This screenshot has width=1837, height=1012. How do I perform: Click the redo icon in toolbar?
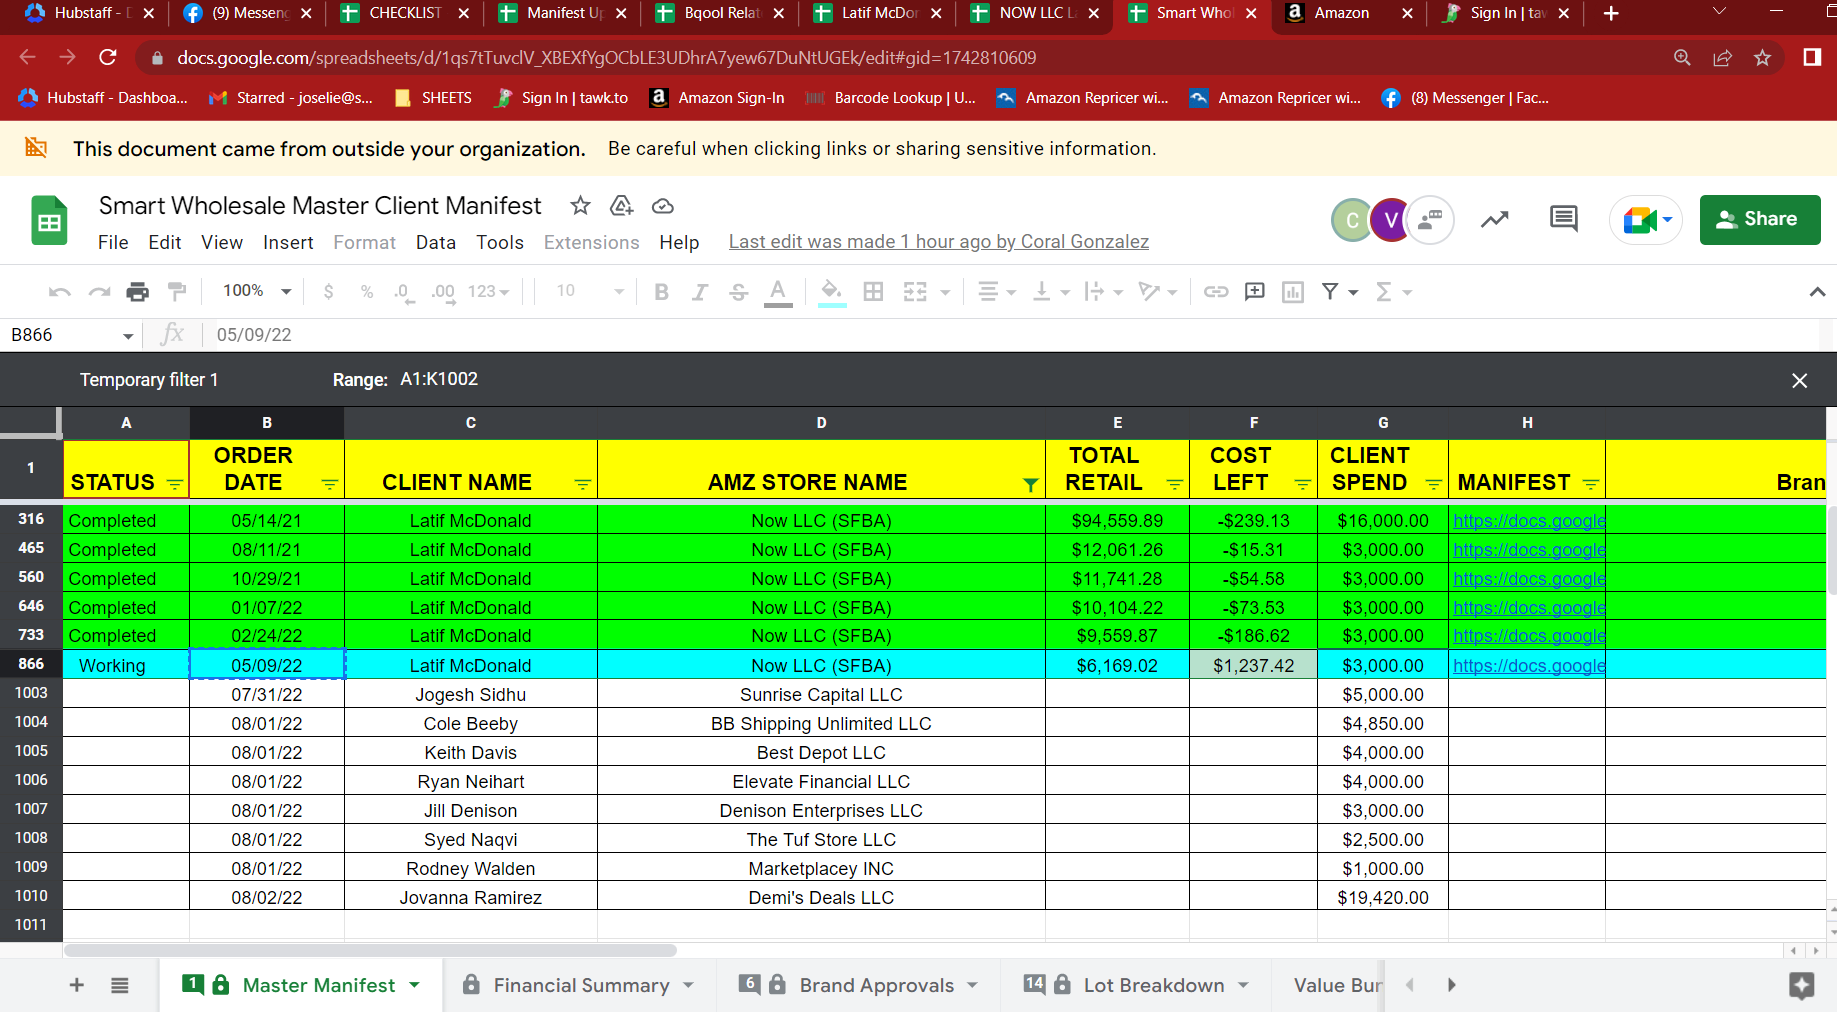click(99, 292)
